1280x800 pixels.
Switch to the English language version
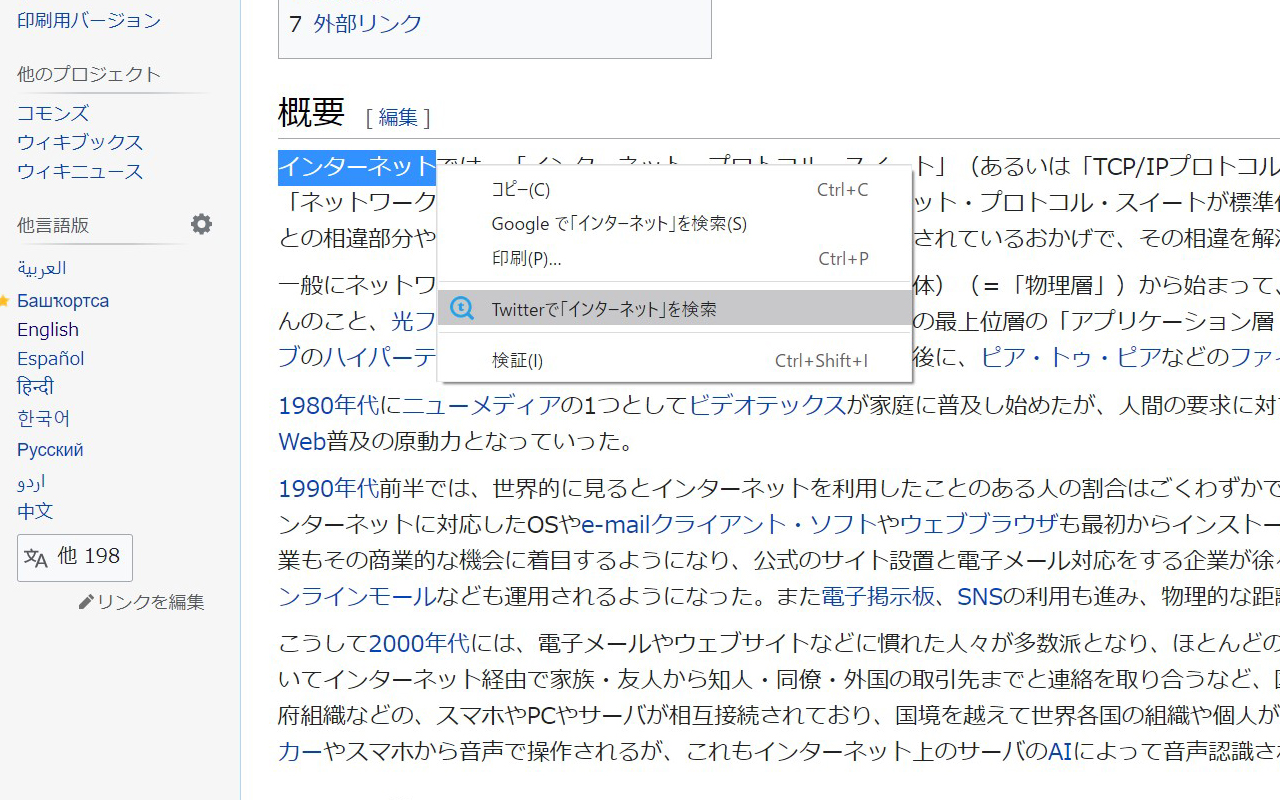point(48,329)
